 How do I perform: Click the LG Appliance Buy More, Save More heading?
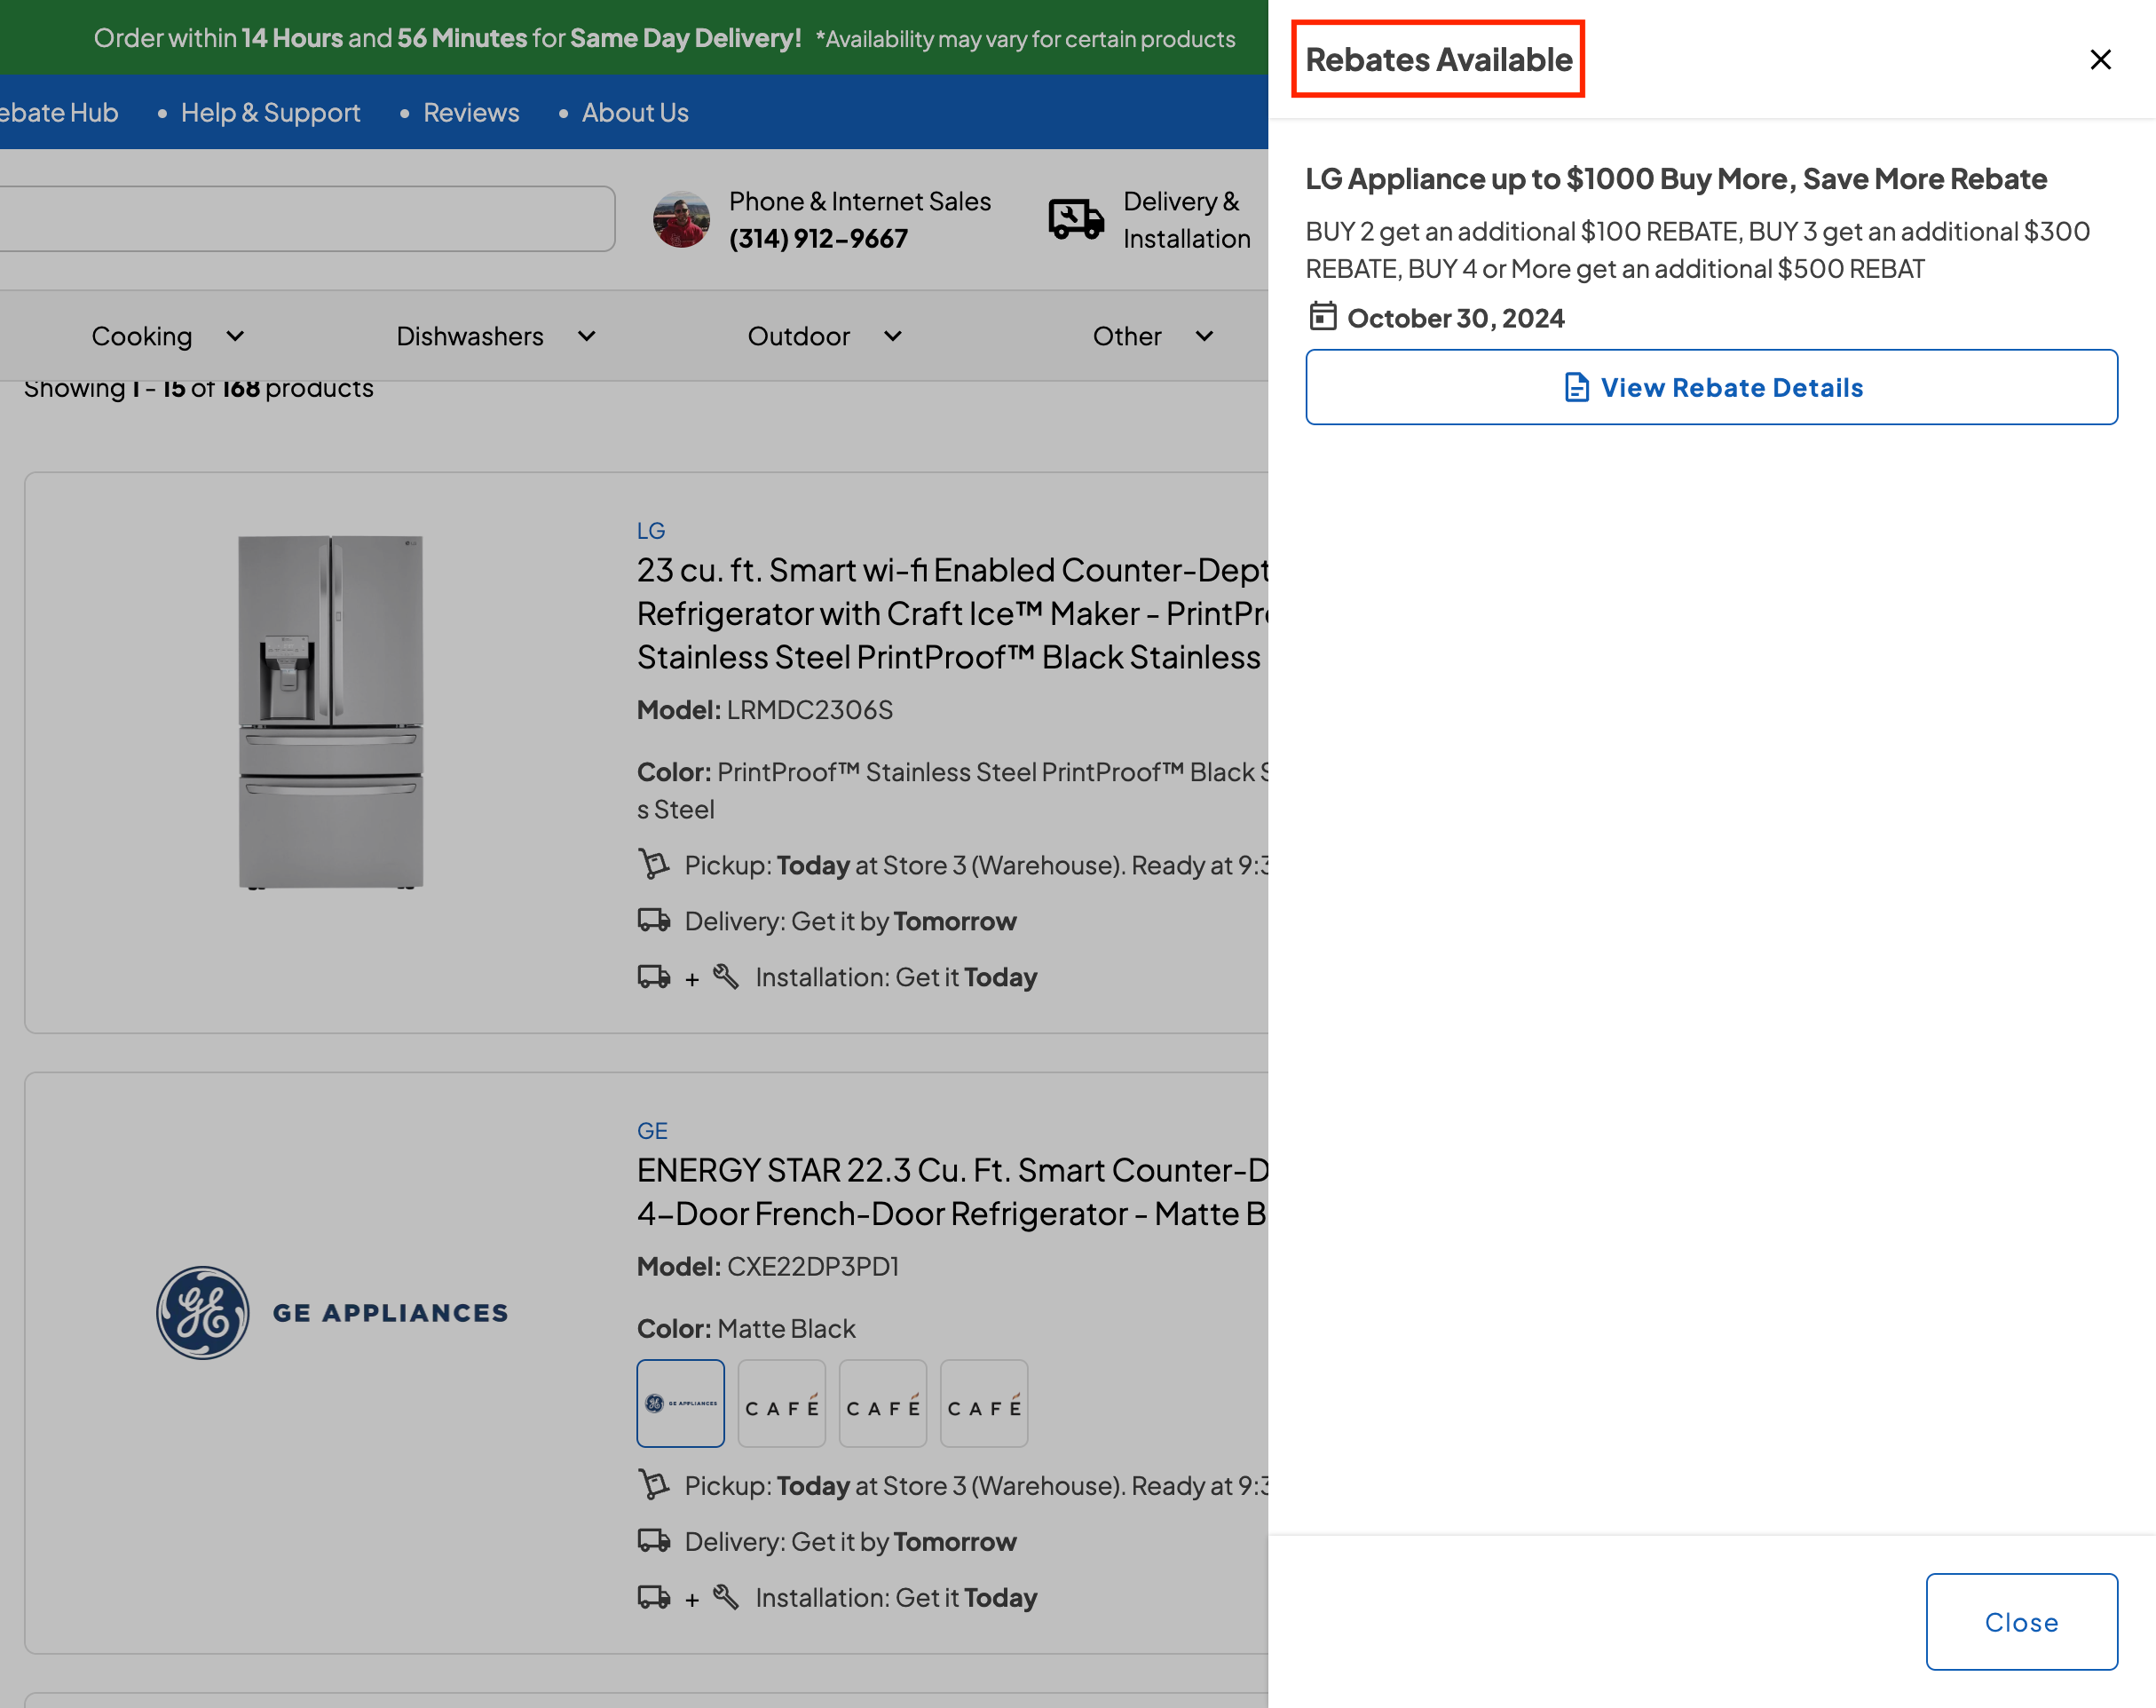[x=1676, y=179]
